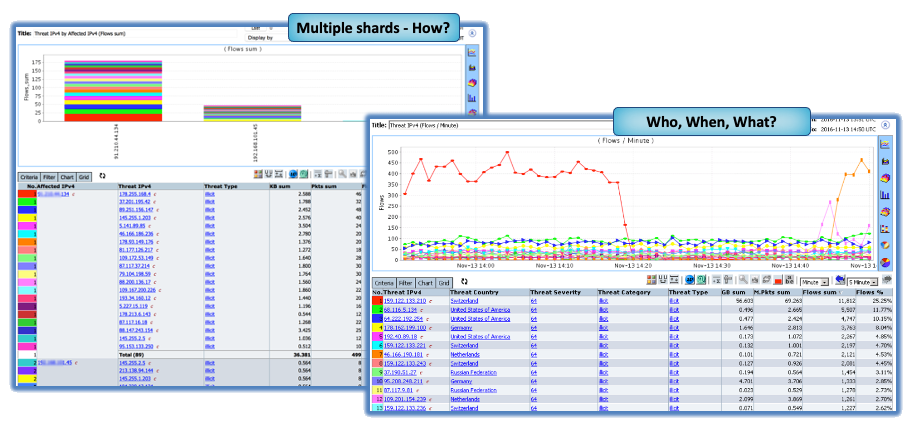
Task: Click orange swatch for row 46.166.190.181
Action: point(377,354)
